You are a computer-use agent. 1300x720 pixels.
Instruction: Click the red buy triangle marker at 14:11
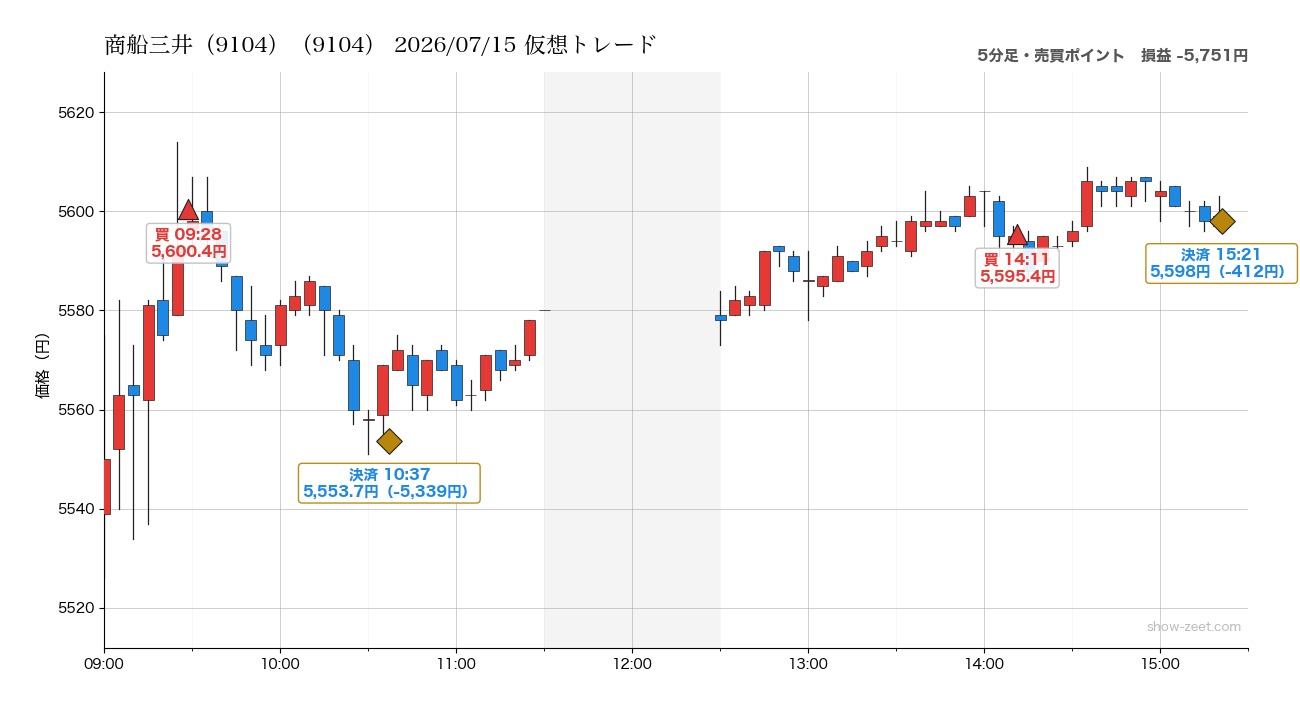click(x=1017, y=235)
